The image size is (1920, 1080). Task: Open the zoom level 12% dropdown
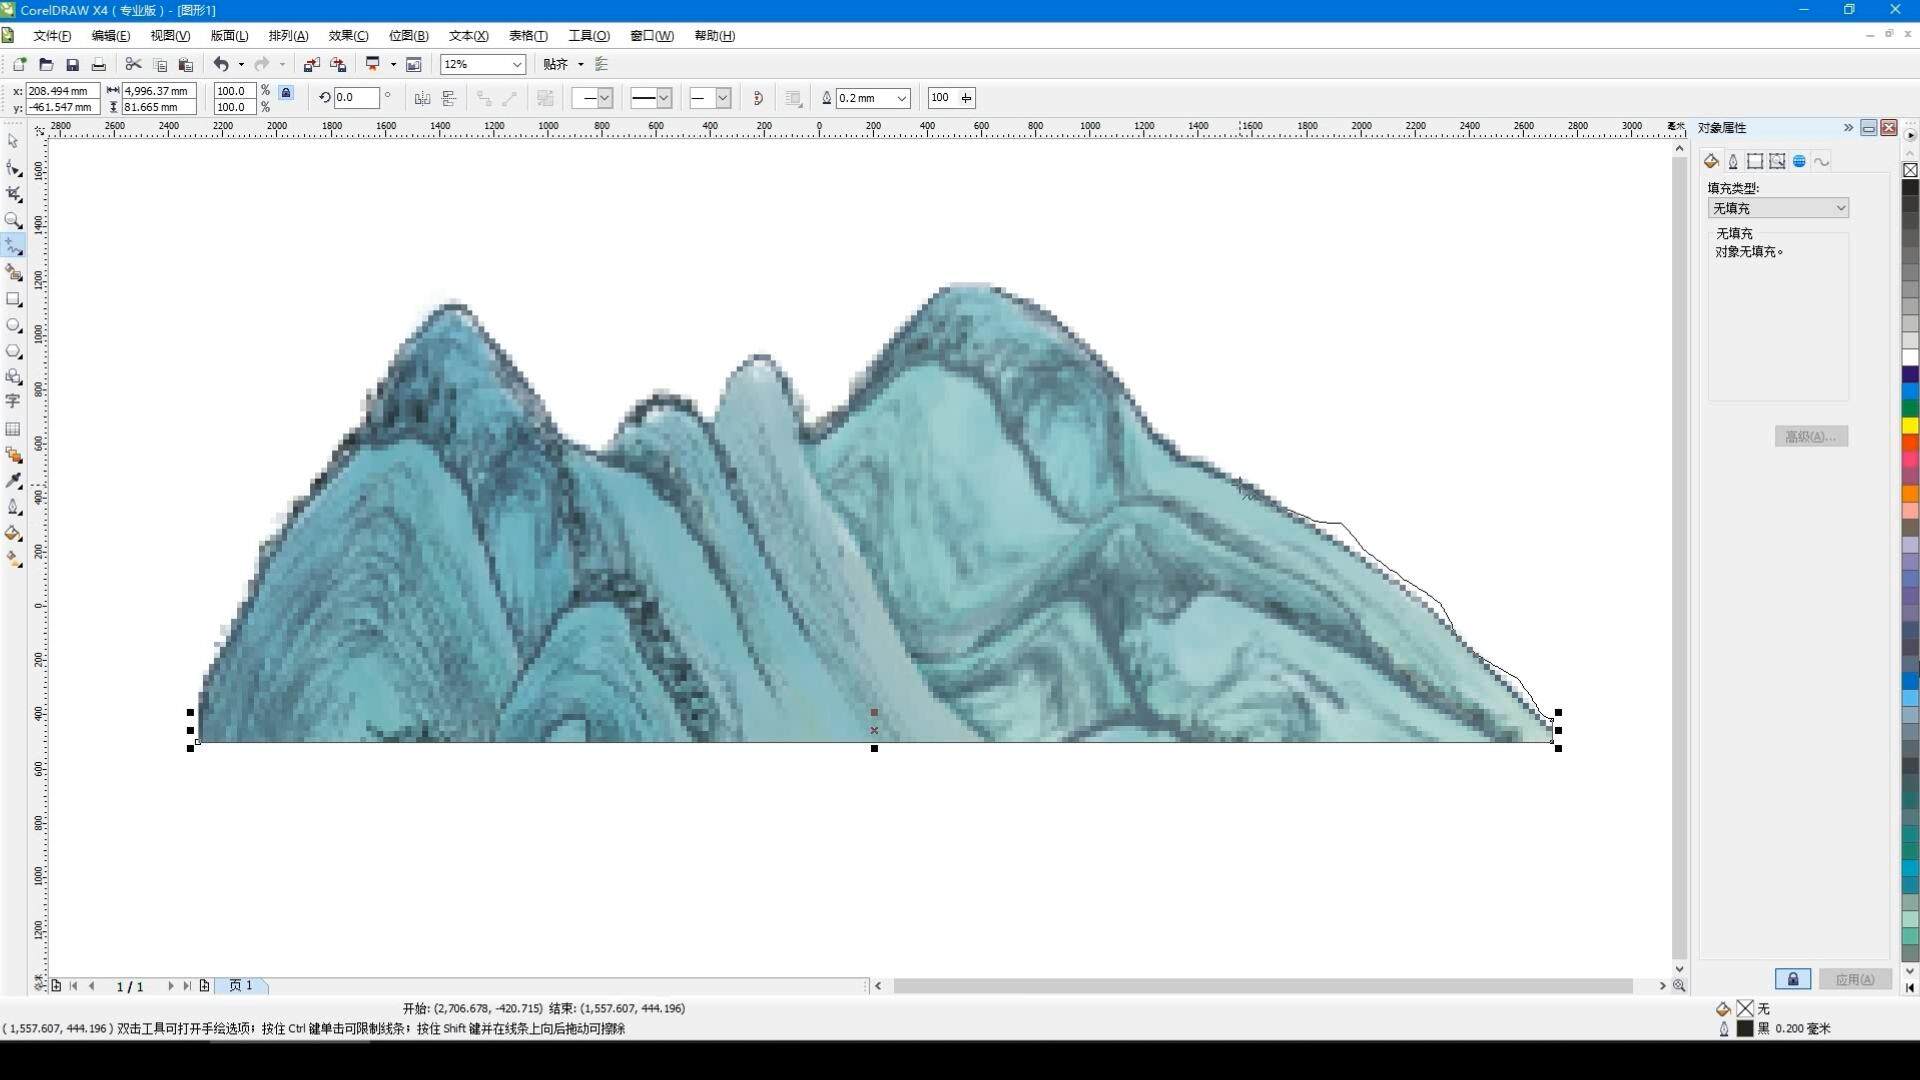[x=517, y=65]
